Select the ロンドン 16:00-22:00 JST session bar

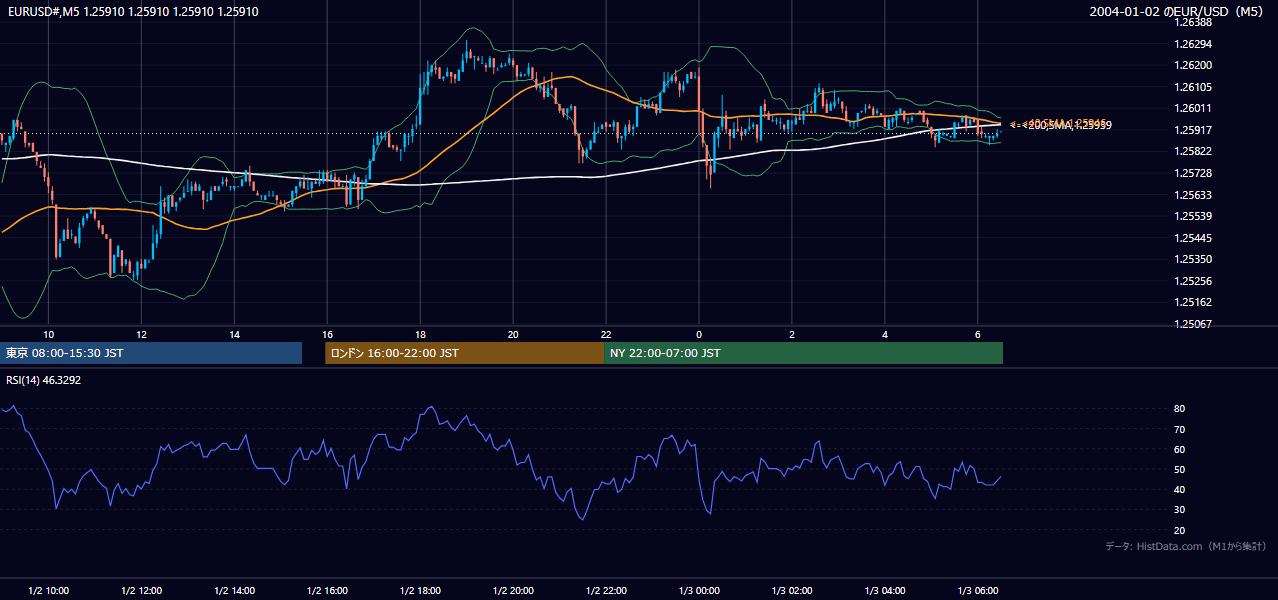(464, 353)
